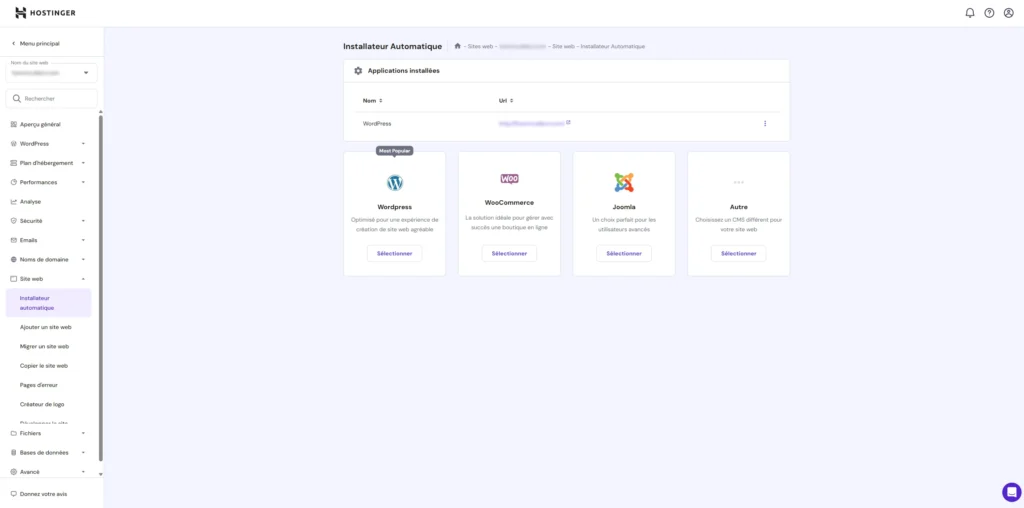Click the Bases de données icon
The image size is (1024, 508).
14,452
